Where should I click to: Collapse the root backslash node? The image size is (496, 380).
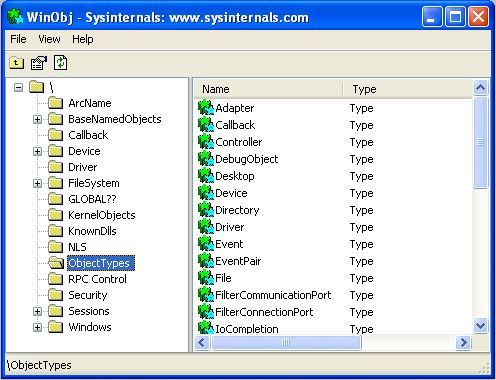pyautogui.click(x=18, y=88)
